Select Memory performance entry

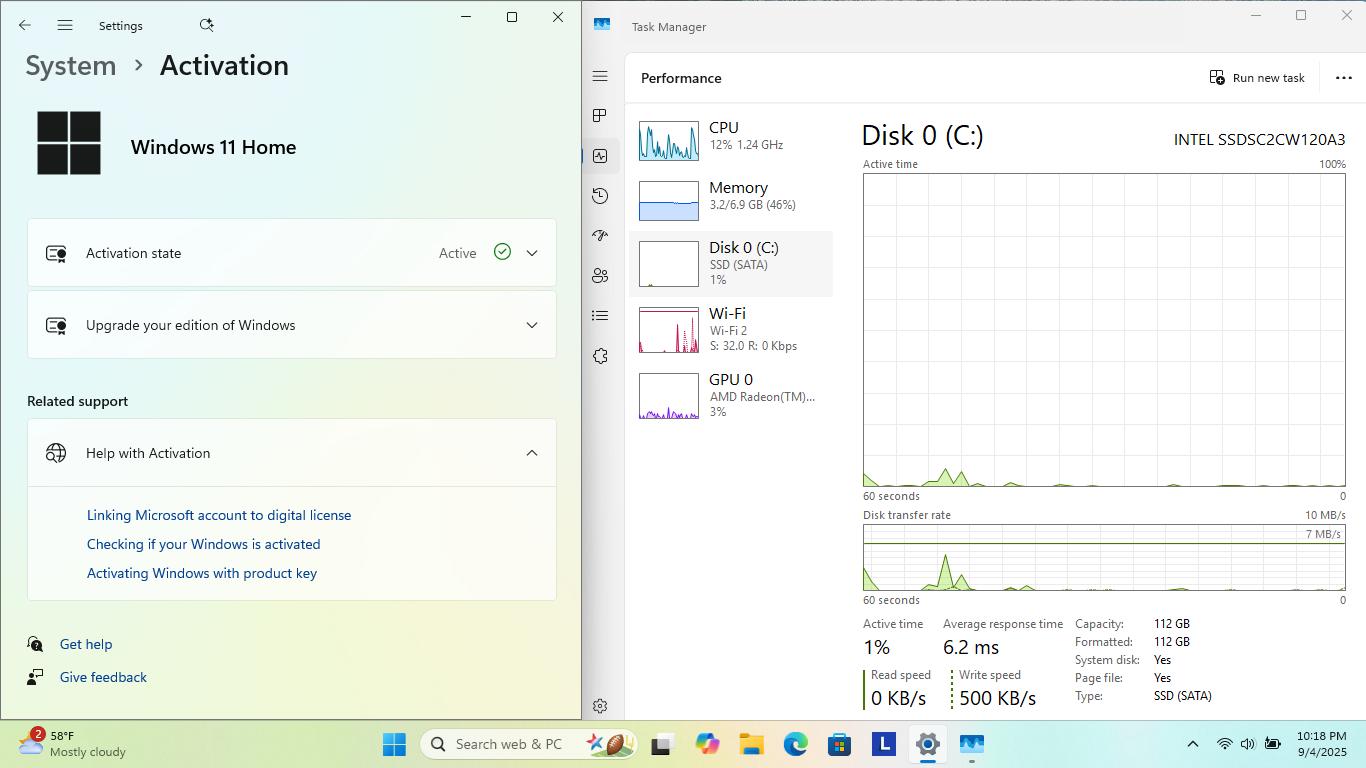[731, 201]
